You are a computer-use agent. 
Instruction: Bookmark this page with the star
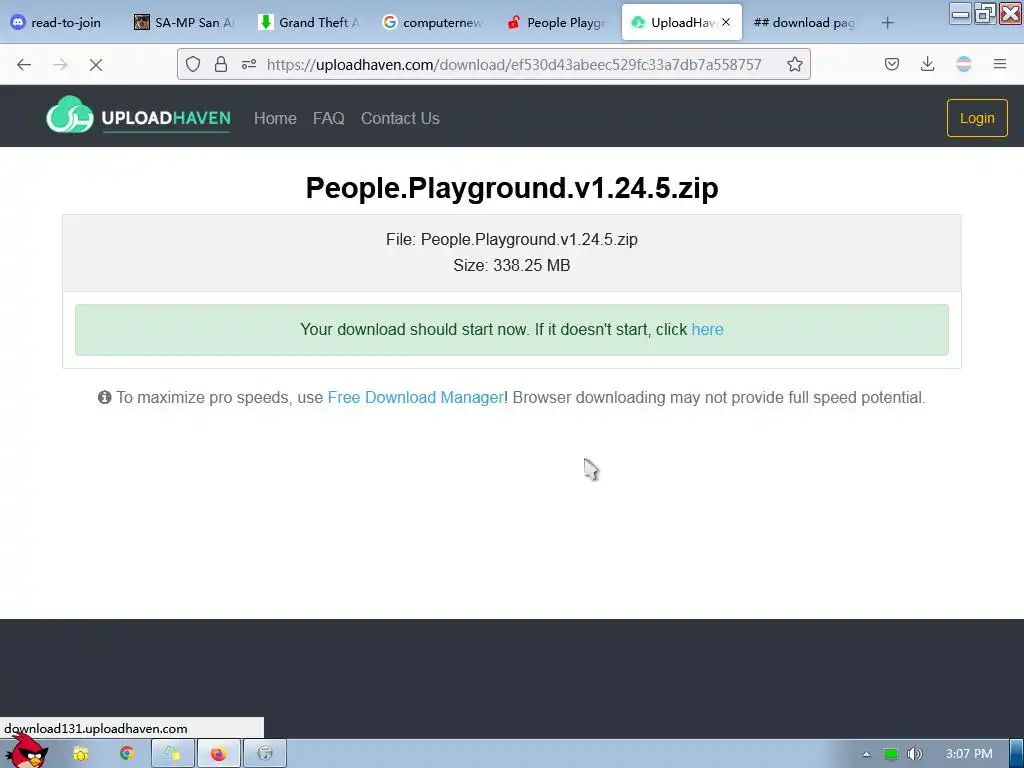[x=794, y=64]
